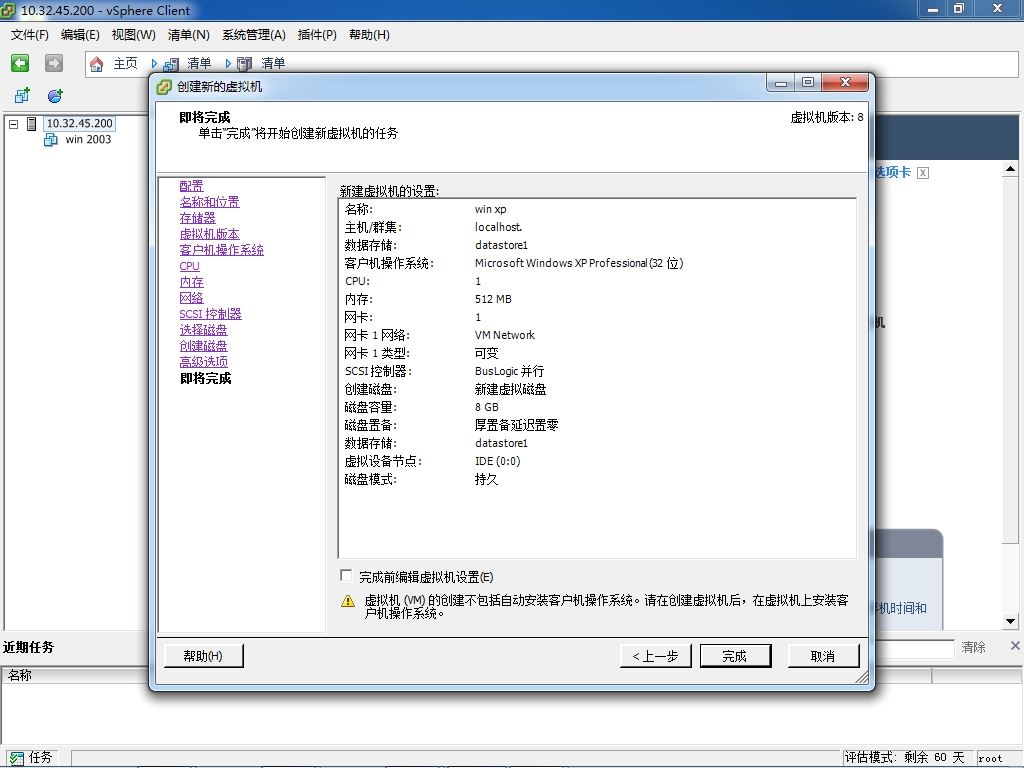Screen dimensions: 1024x768
Task: Go to the CPU step link
Action: pos(189,266)
